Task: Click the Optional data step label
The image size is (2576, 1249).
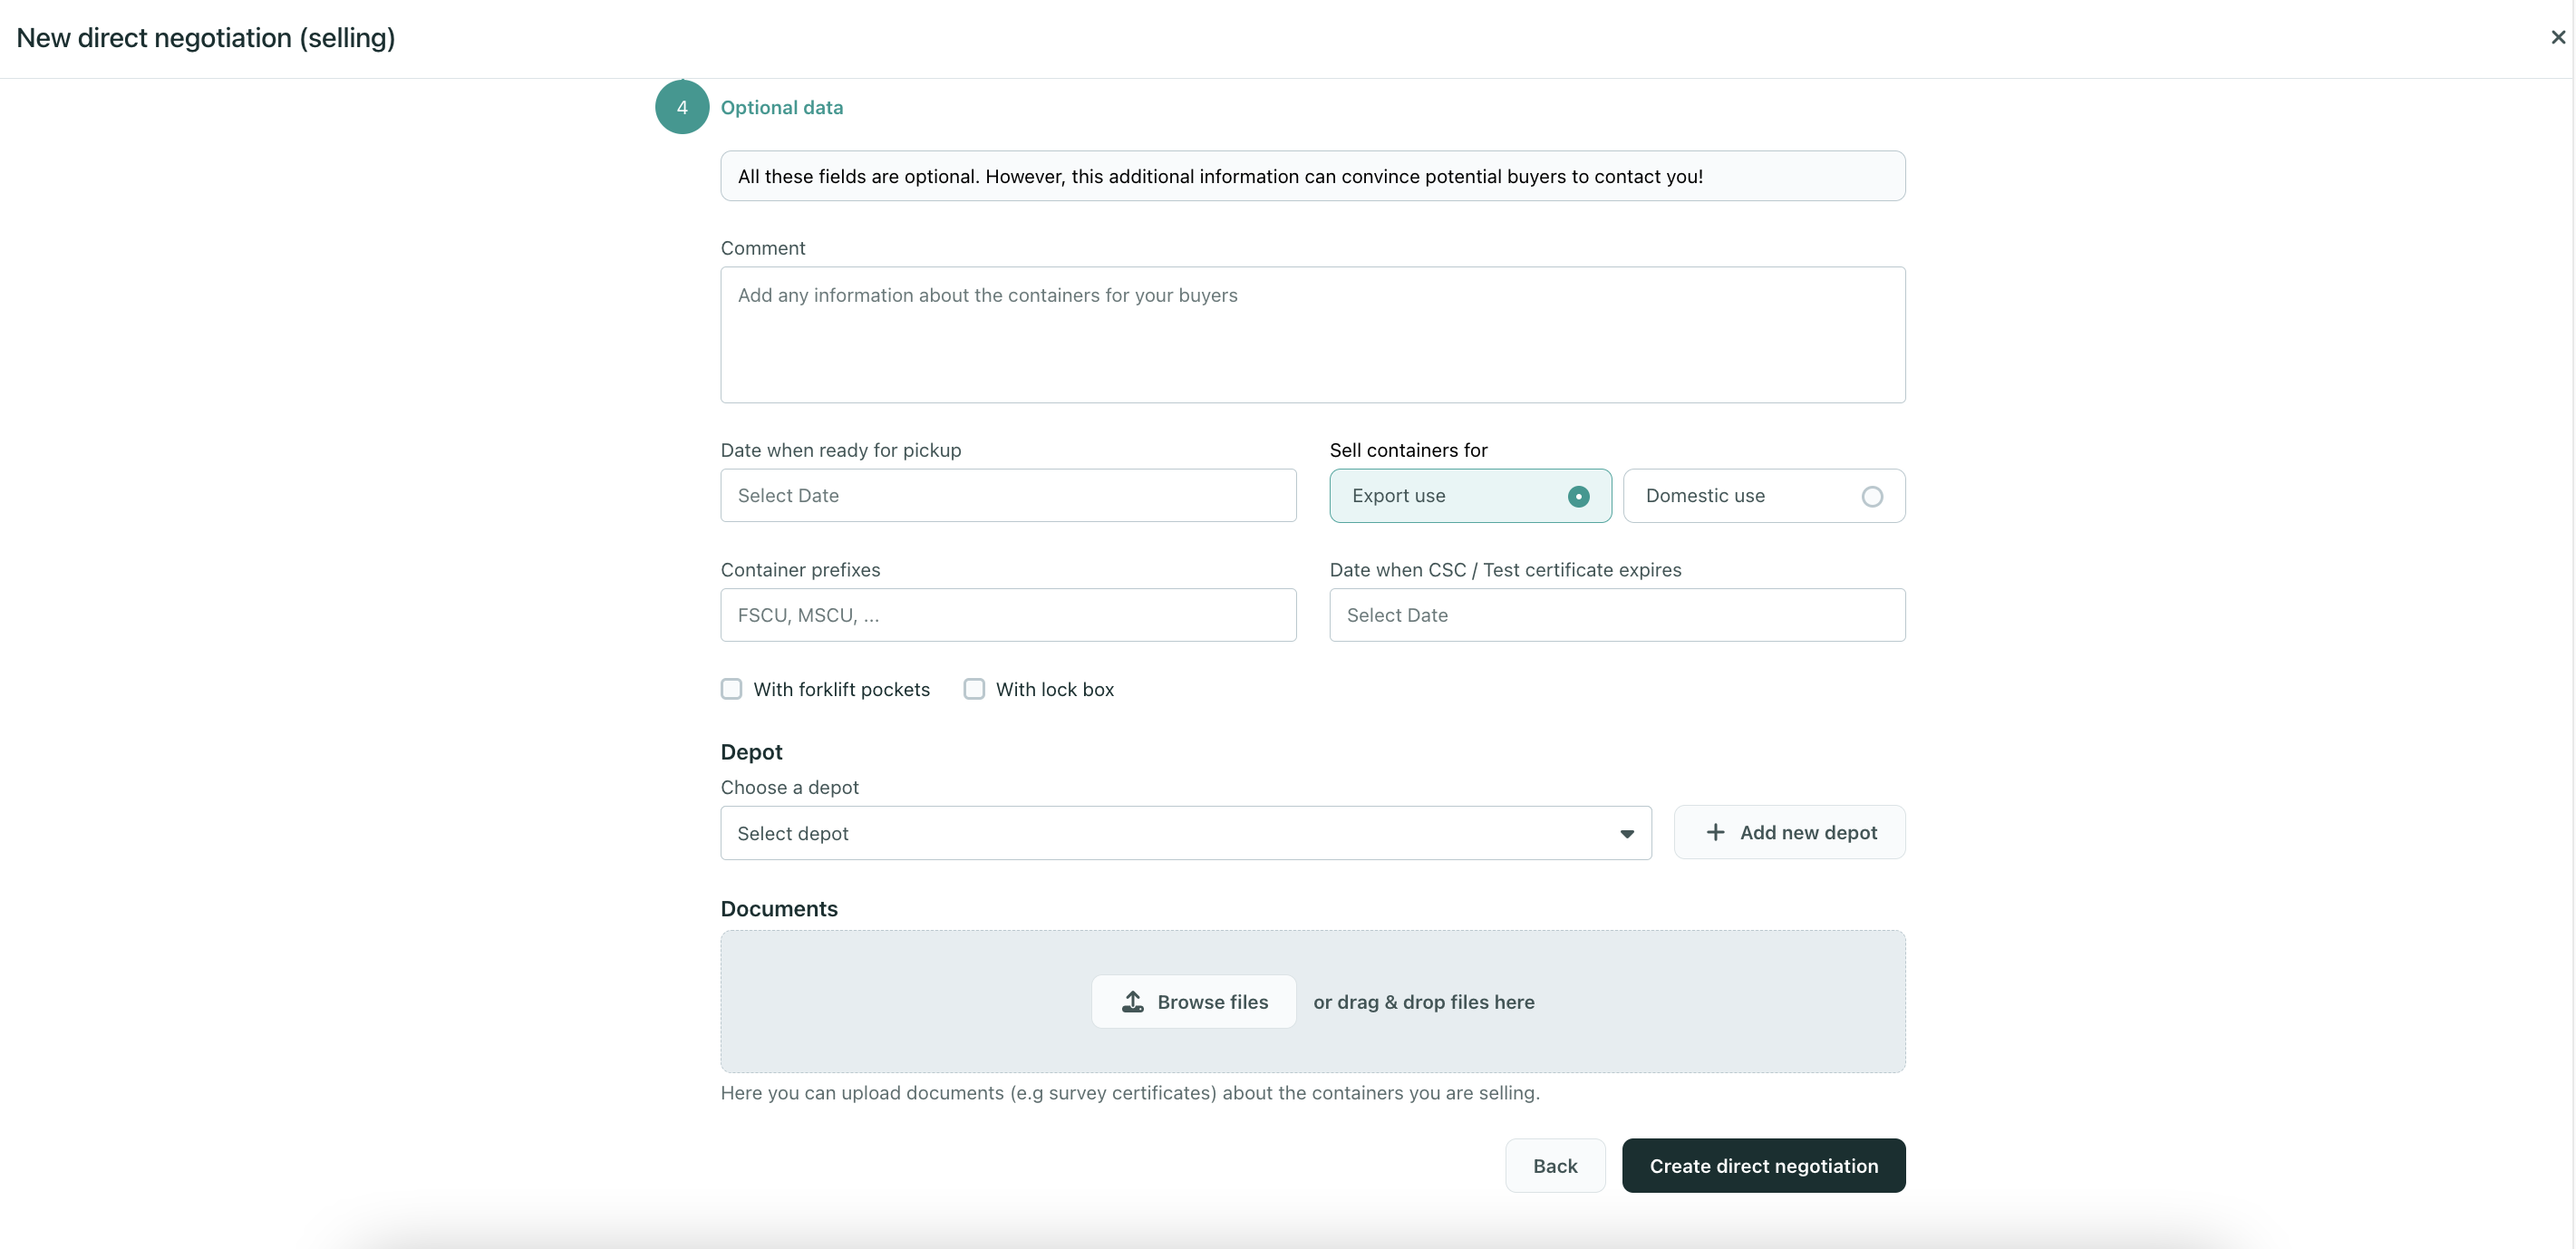Action: pos(781,107)
